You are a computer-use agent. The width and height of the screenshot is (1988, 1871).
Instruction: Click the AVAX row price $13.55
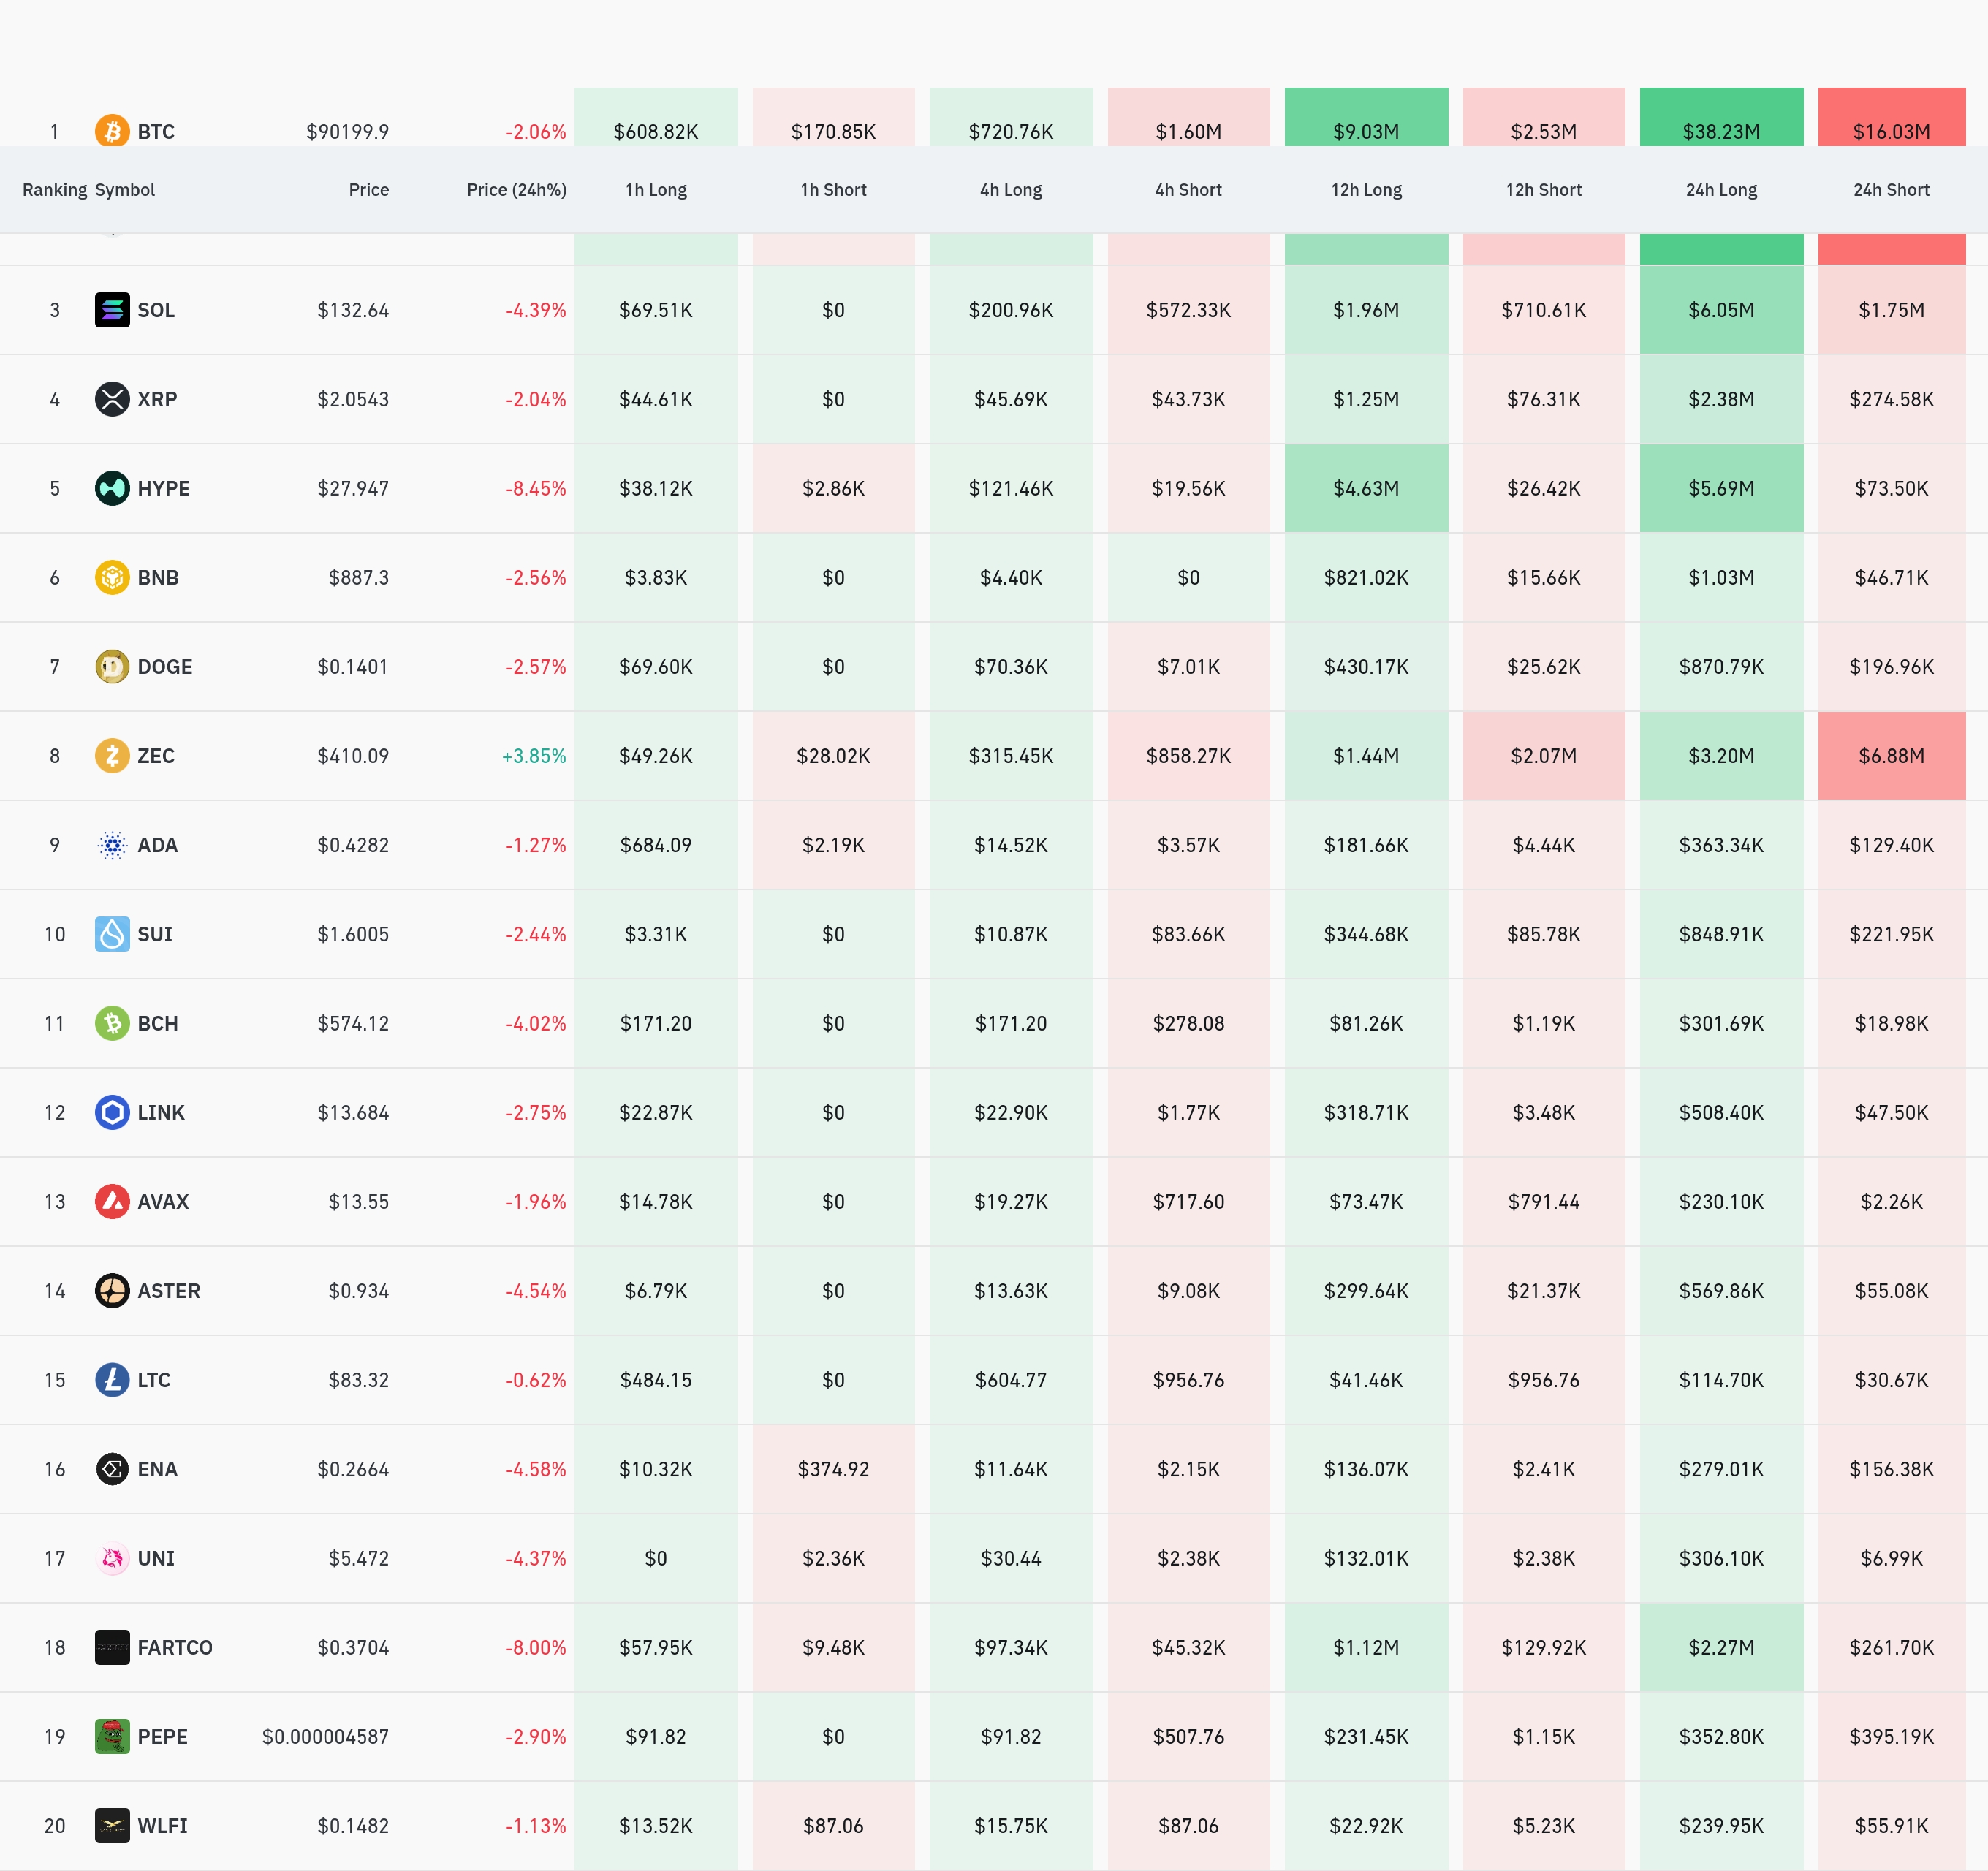tap(358, 1202)
